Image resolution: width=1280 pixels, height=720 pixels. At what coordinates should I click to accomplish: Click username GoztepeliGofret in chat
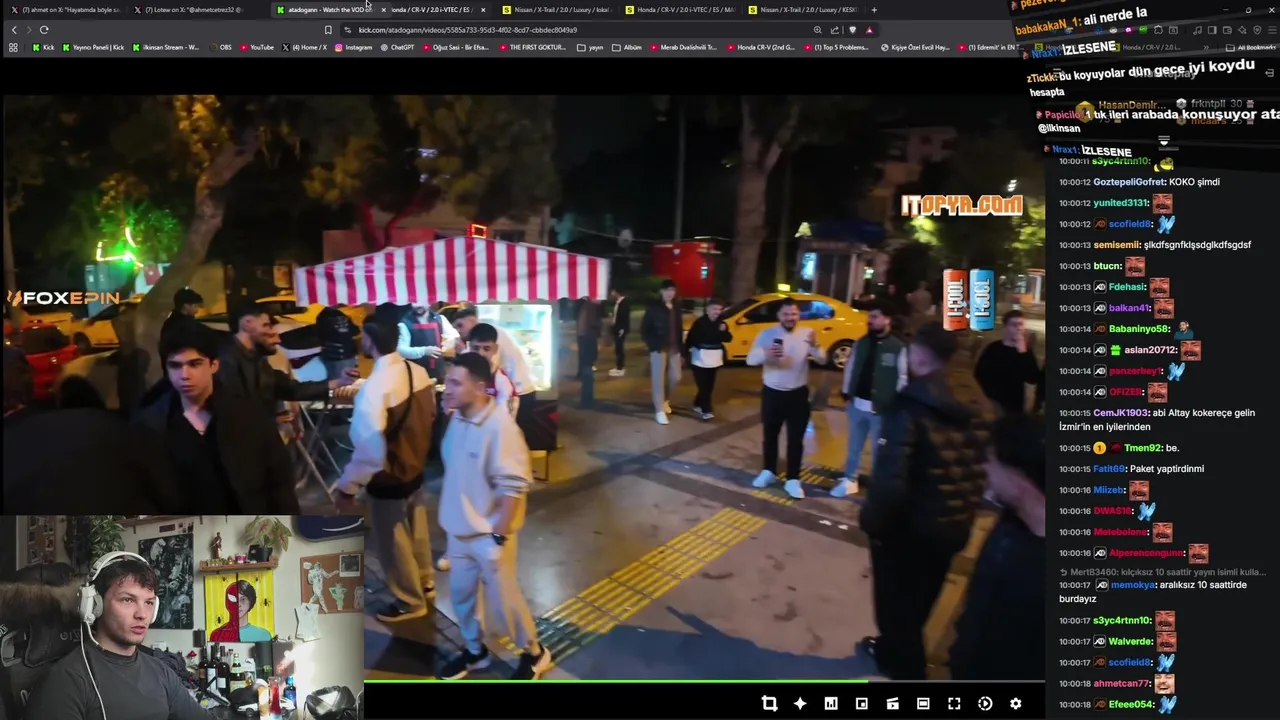(x=1129, y=182)
